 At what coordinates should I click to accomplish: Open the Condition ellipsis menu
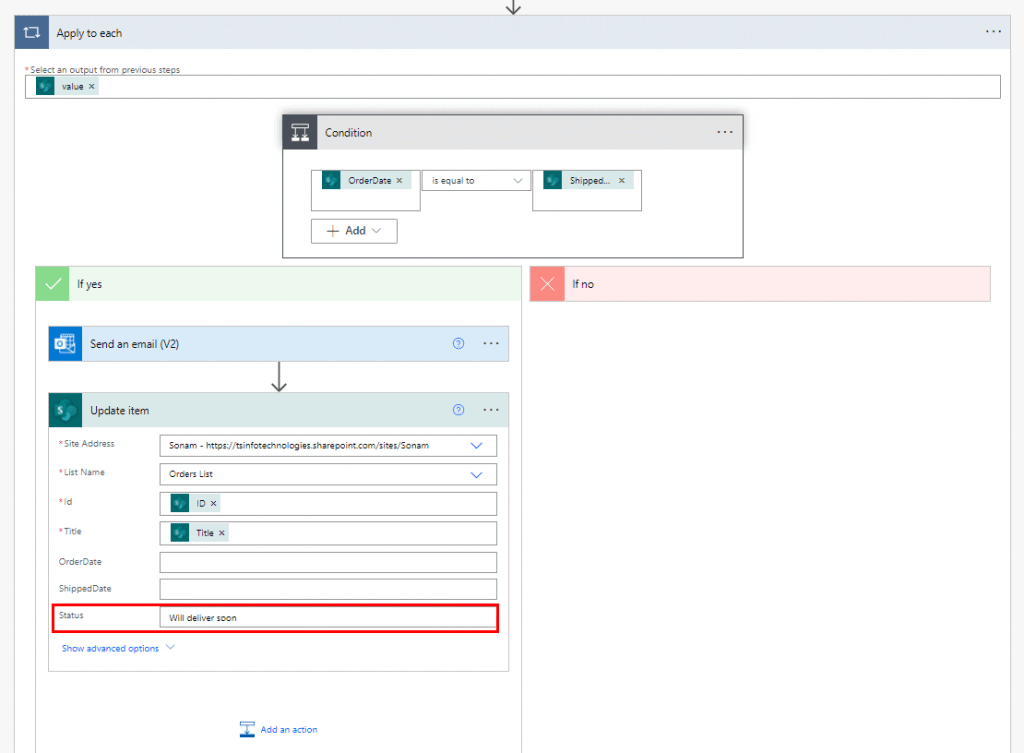coord(724,132)
